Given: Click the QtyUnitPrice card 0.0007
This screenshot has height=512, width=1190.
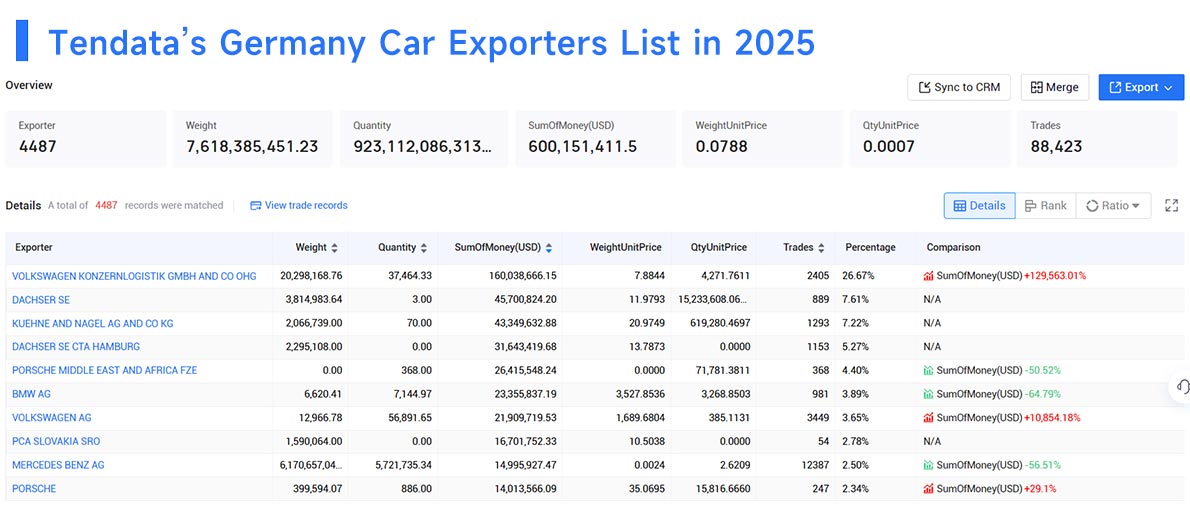Looking at the screenshot, I should tap(930, 139).
